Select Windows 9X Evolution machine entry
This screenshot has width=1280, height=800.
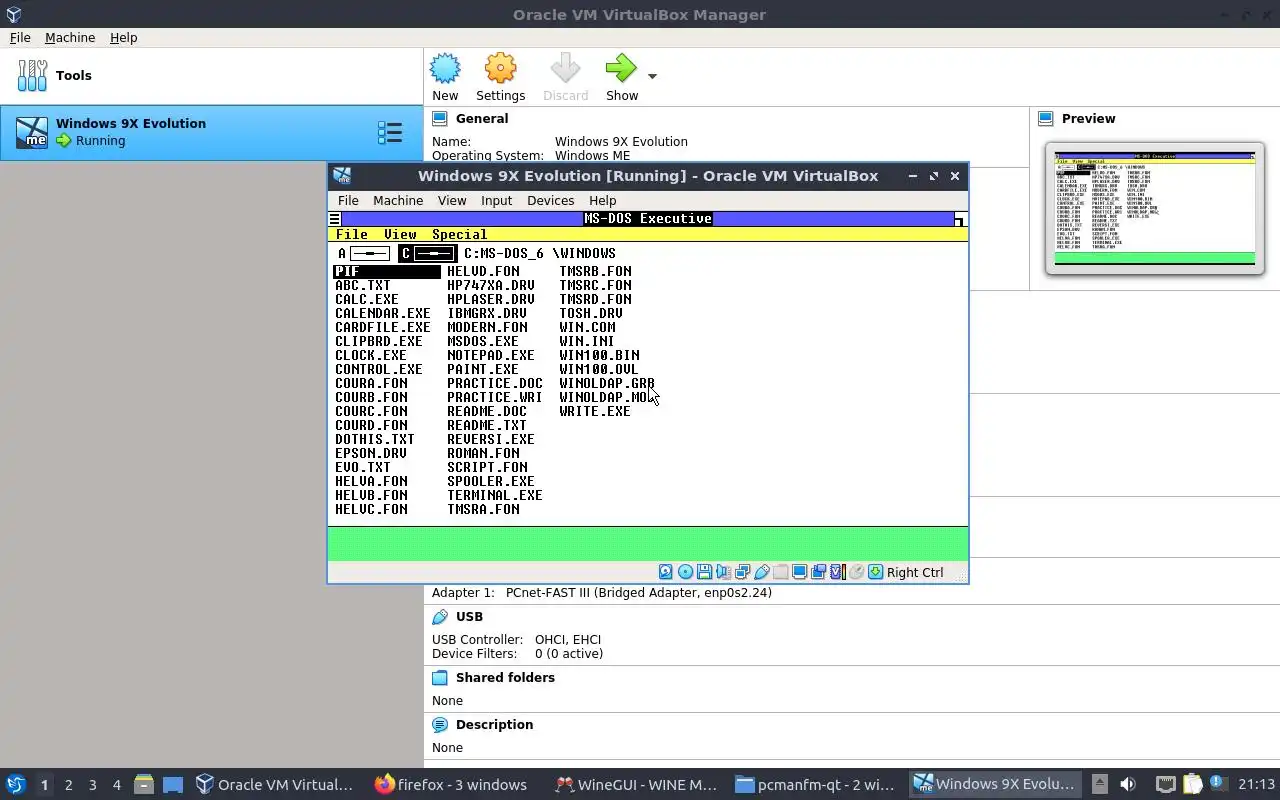(211, 132)
